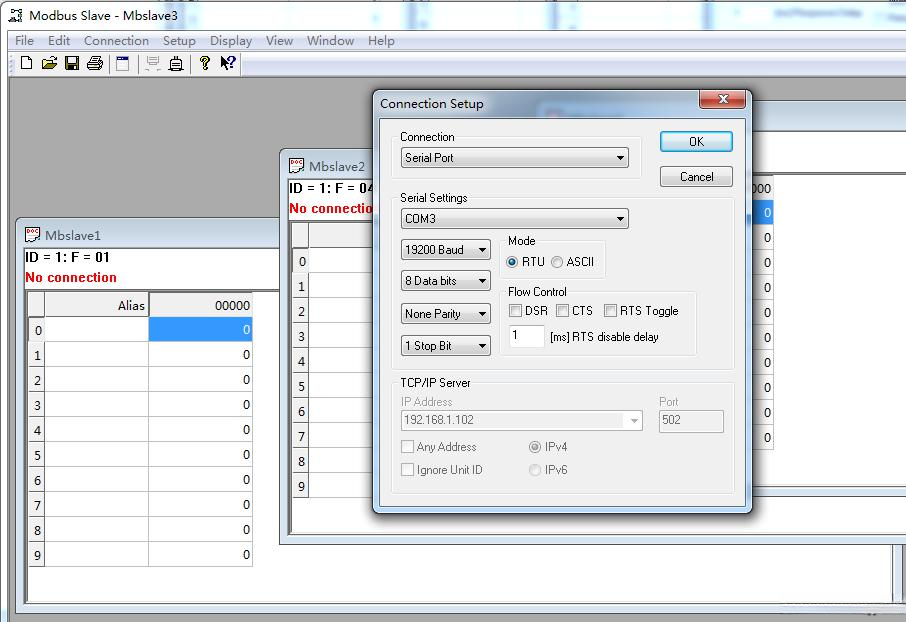The width and height of the screenshot is (906, 622).
Task: Select RTU mode radio button
Action: point(512,262)
